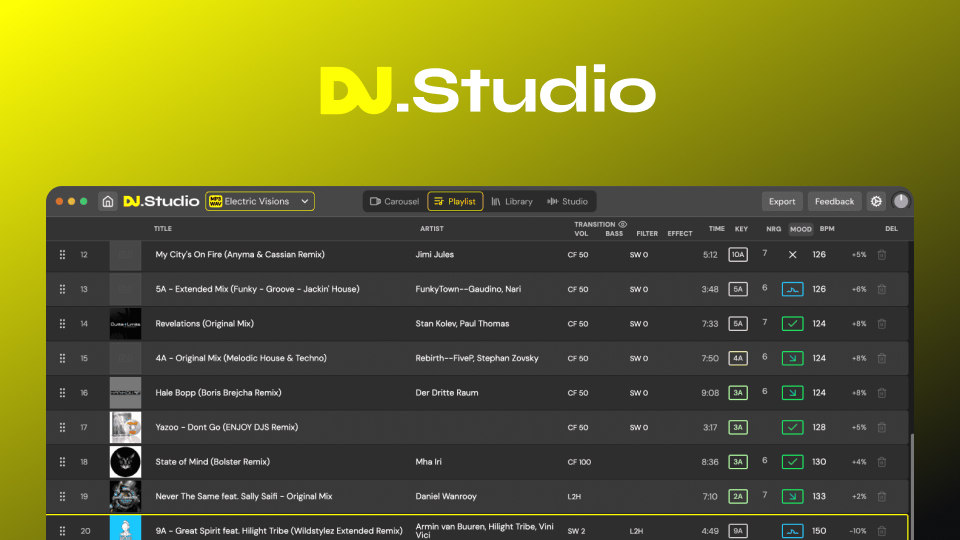Switch to the Studio tab

coord(567,201)
